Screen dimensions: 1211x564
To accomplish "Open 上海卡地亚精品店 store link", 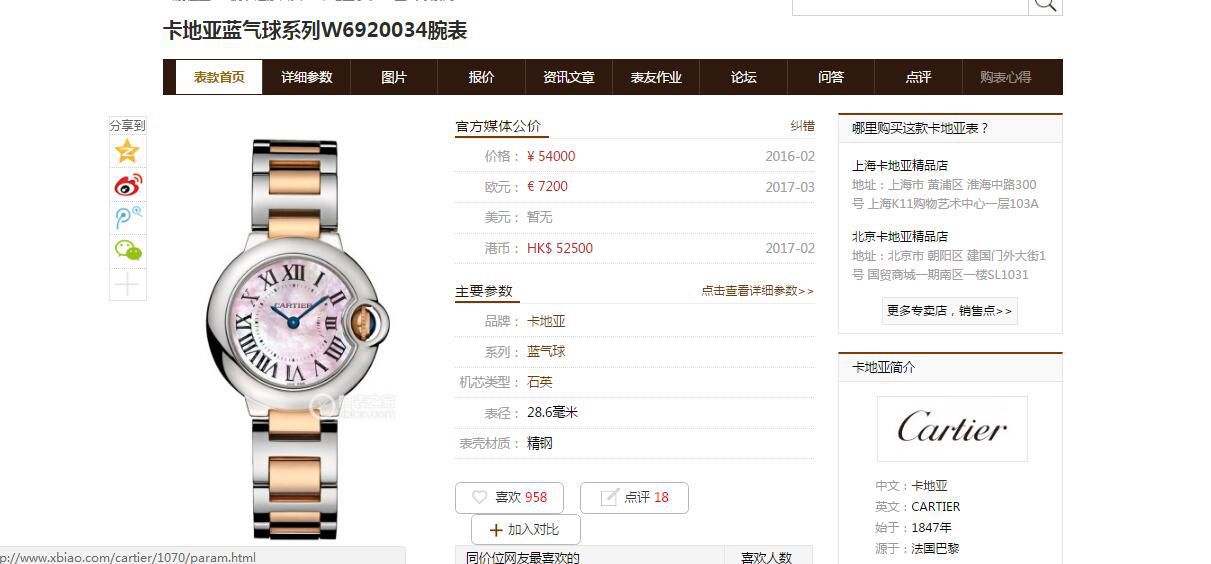I will [x=900, y=165].
